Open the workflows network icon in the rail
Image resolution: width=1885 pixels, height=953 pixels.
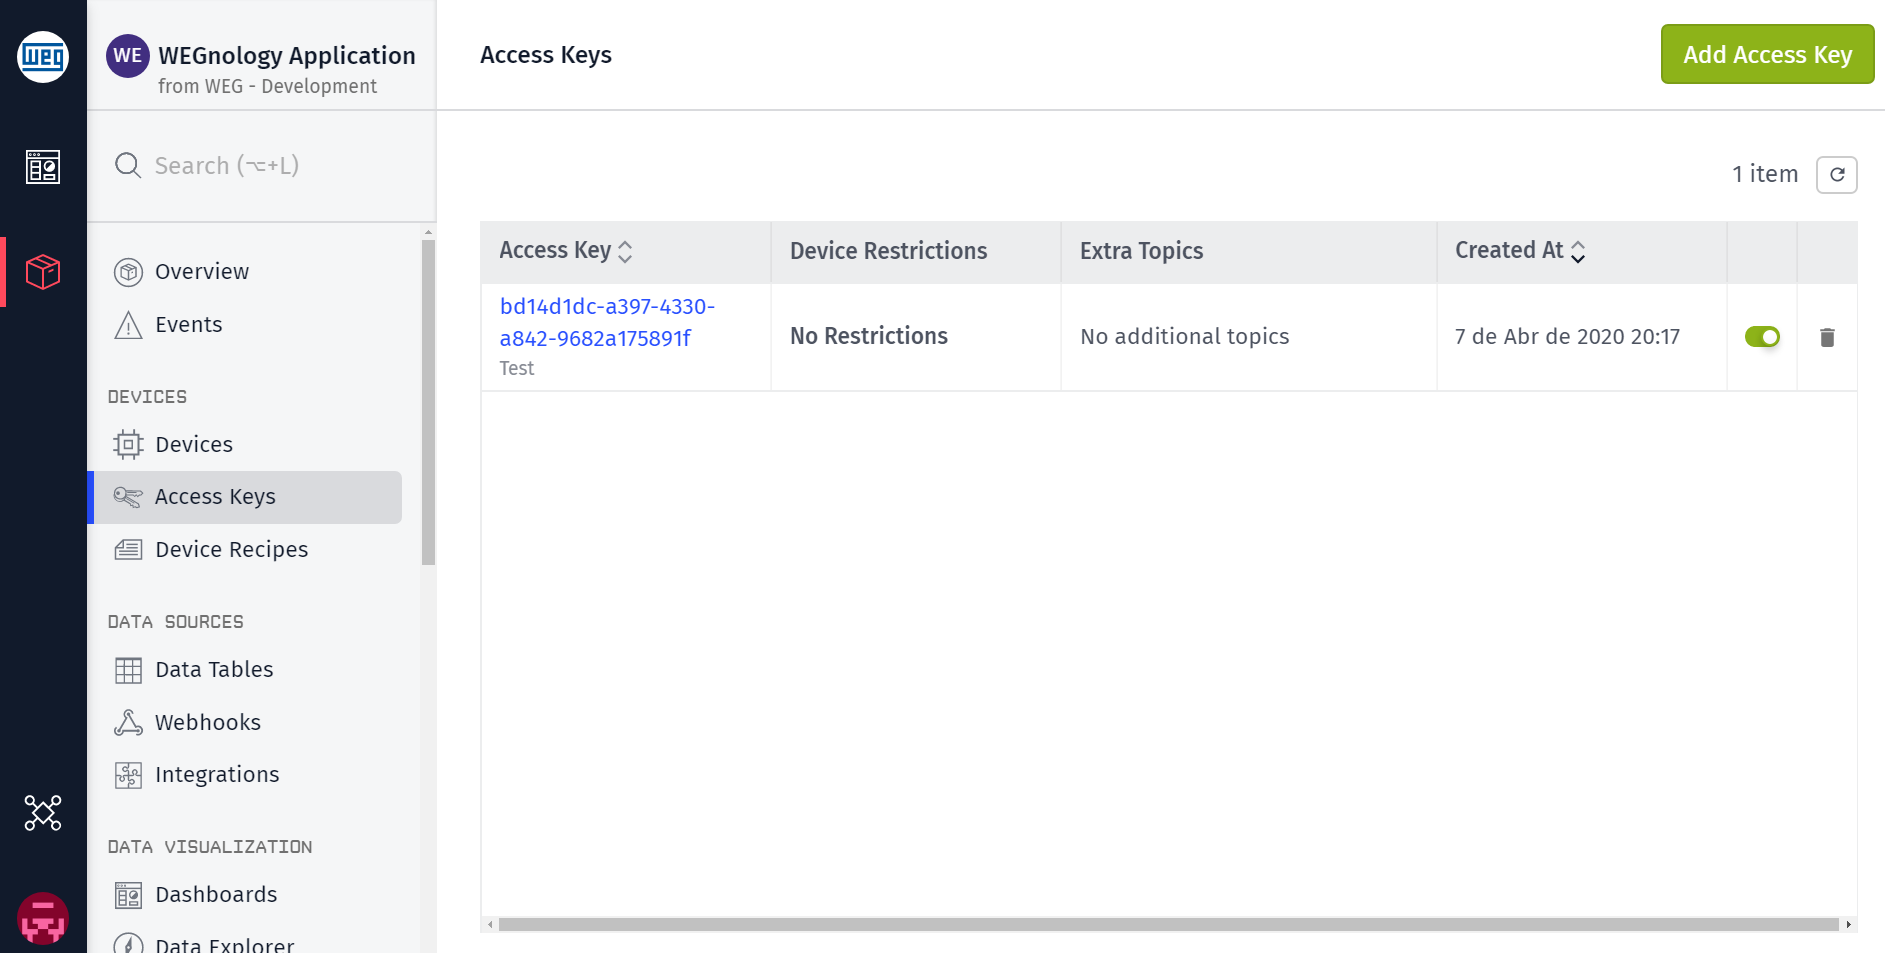pos(43,813)
